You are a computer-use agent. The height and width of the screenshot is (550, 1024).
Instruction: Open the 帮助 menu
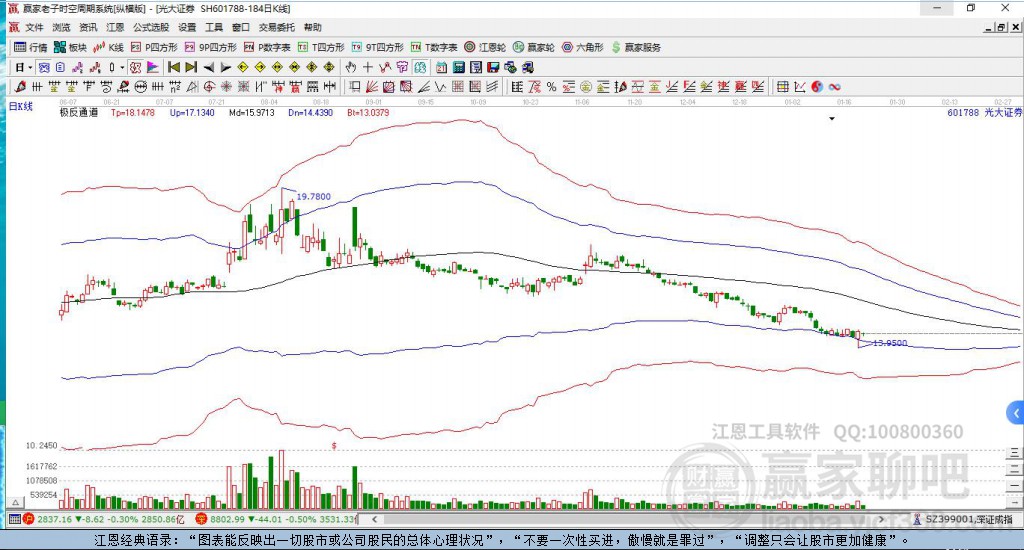pyautogui.click(x=313, y=27)
